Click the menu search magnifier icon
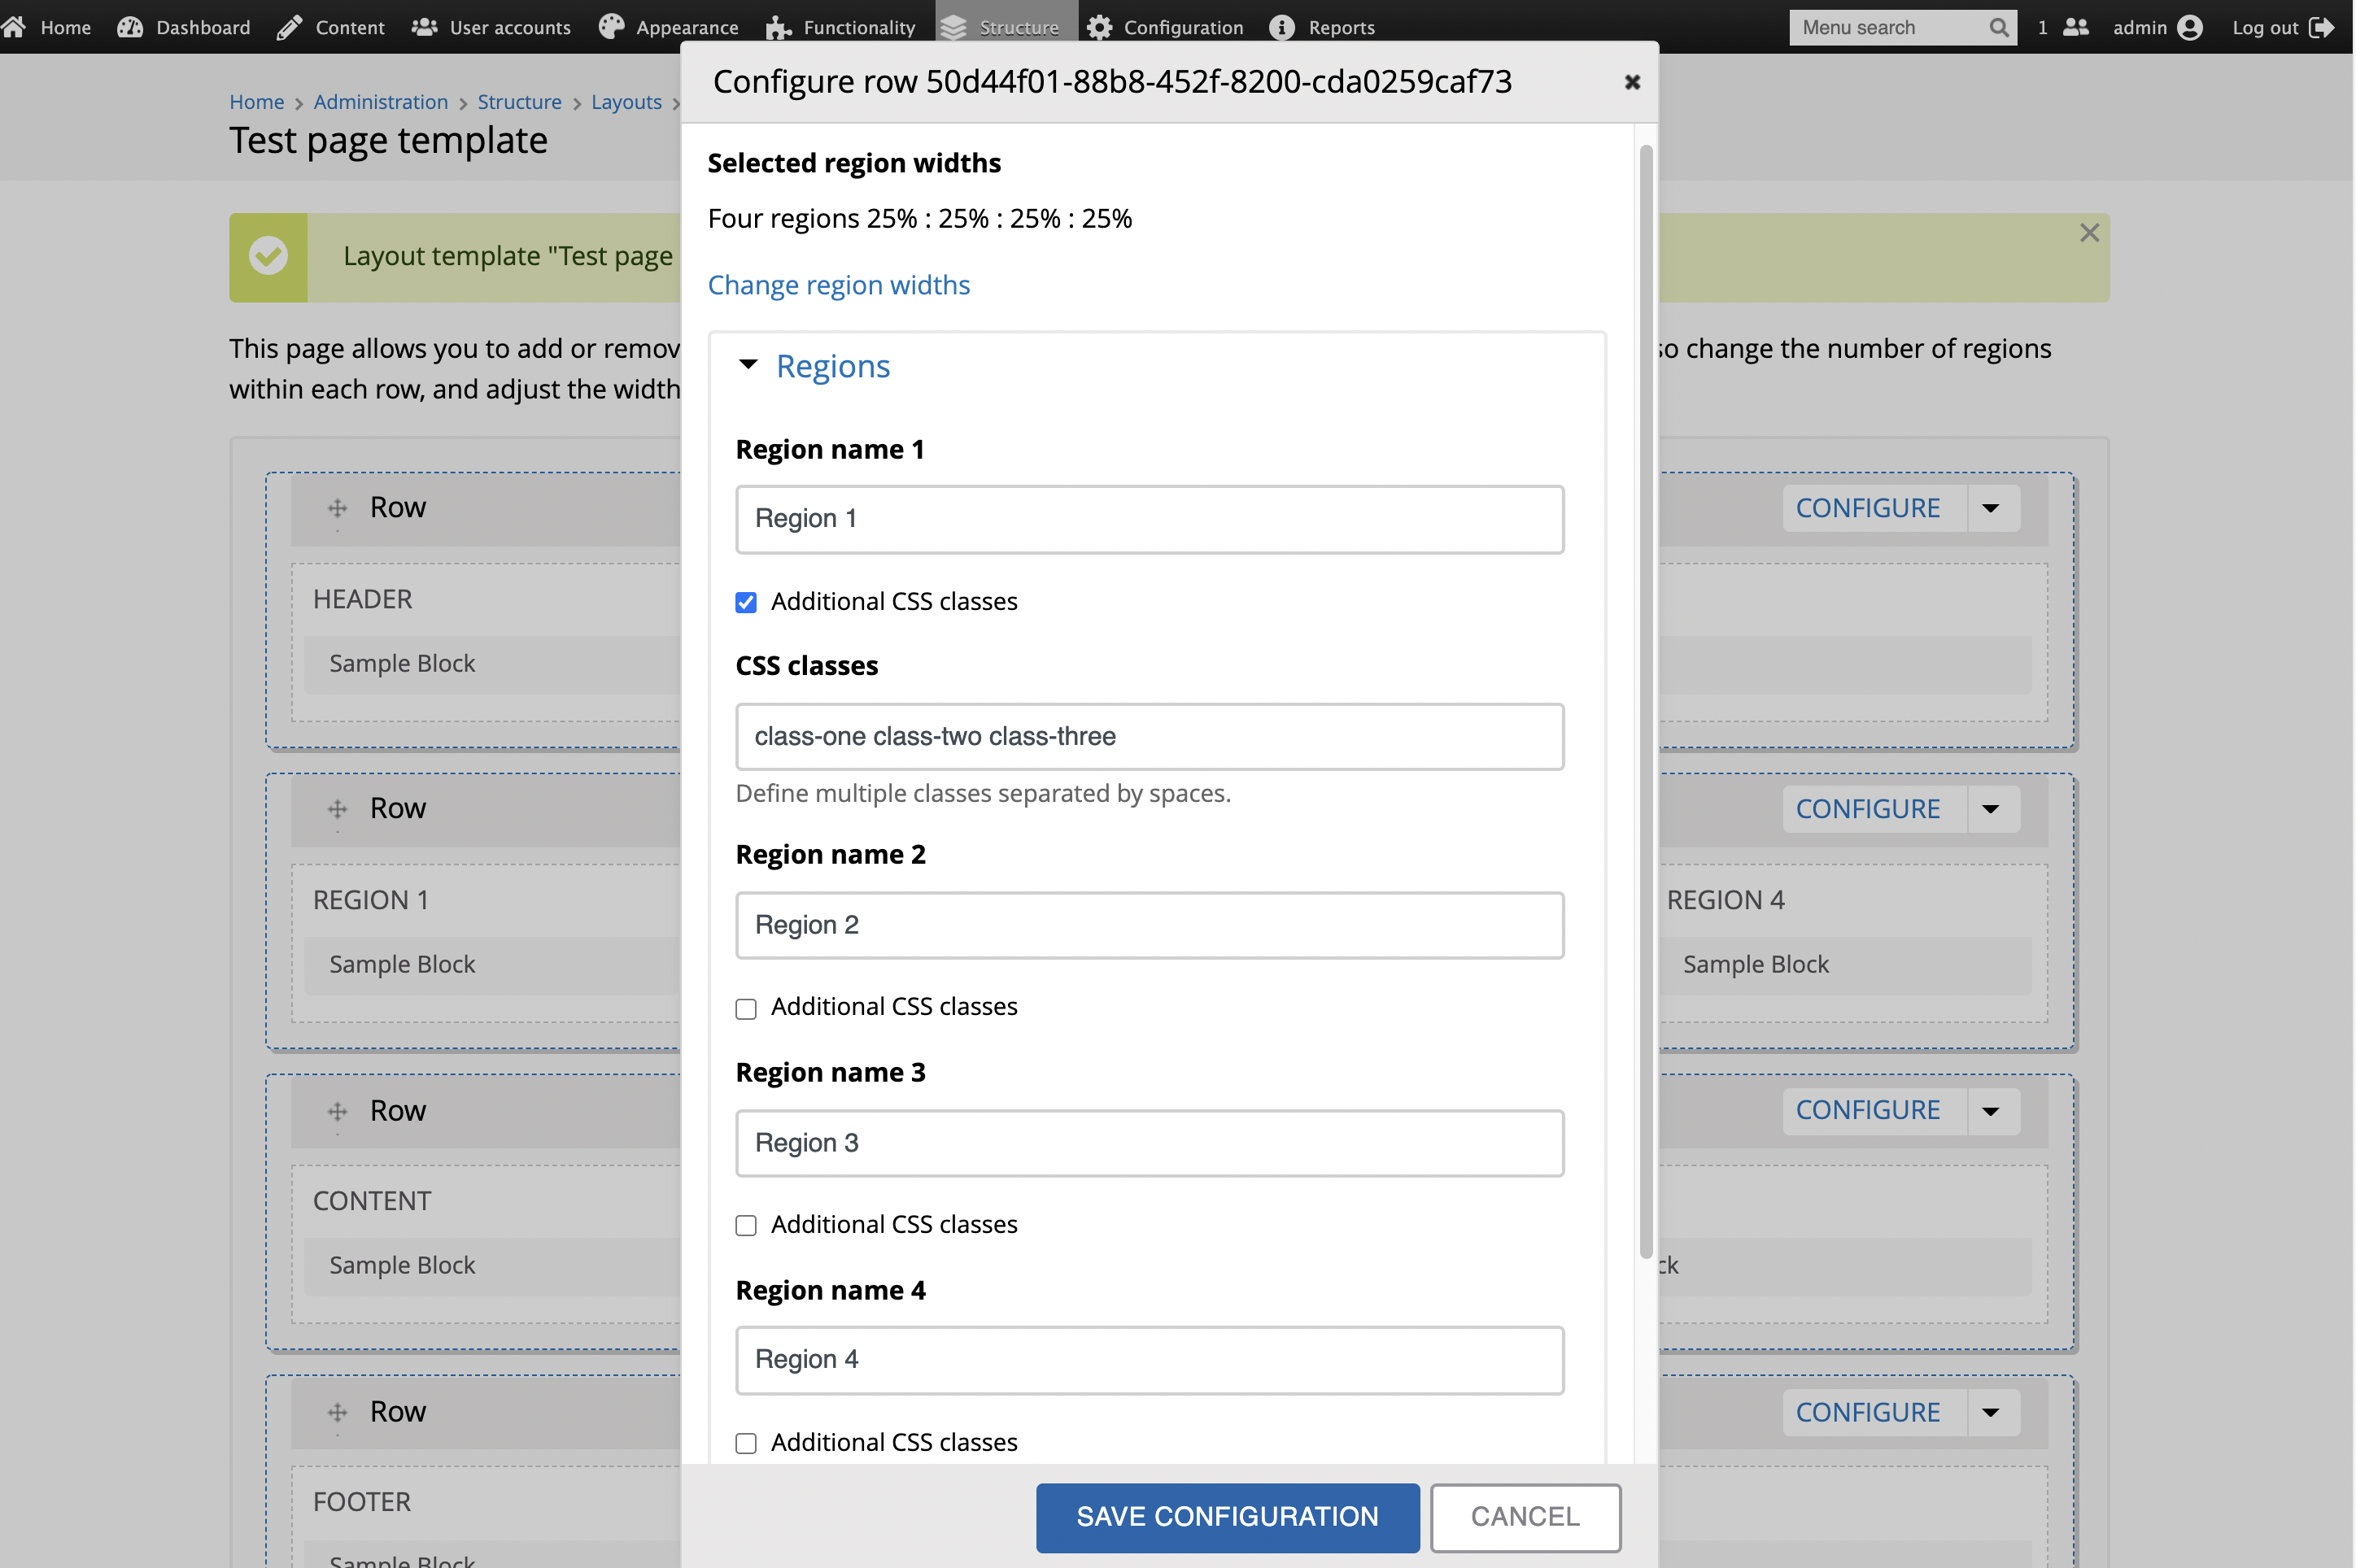The image size is (2356, 1568). 2000,27
